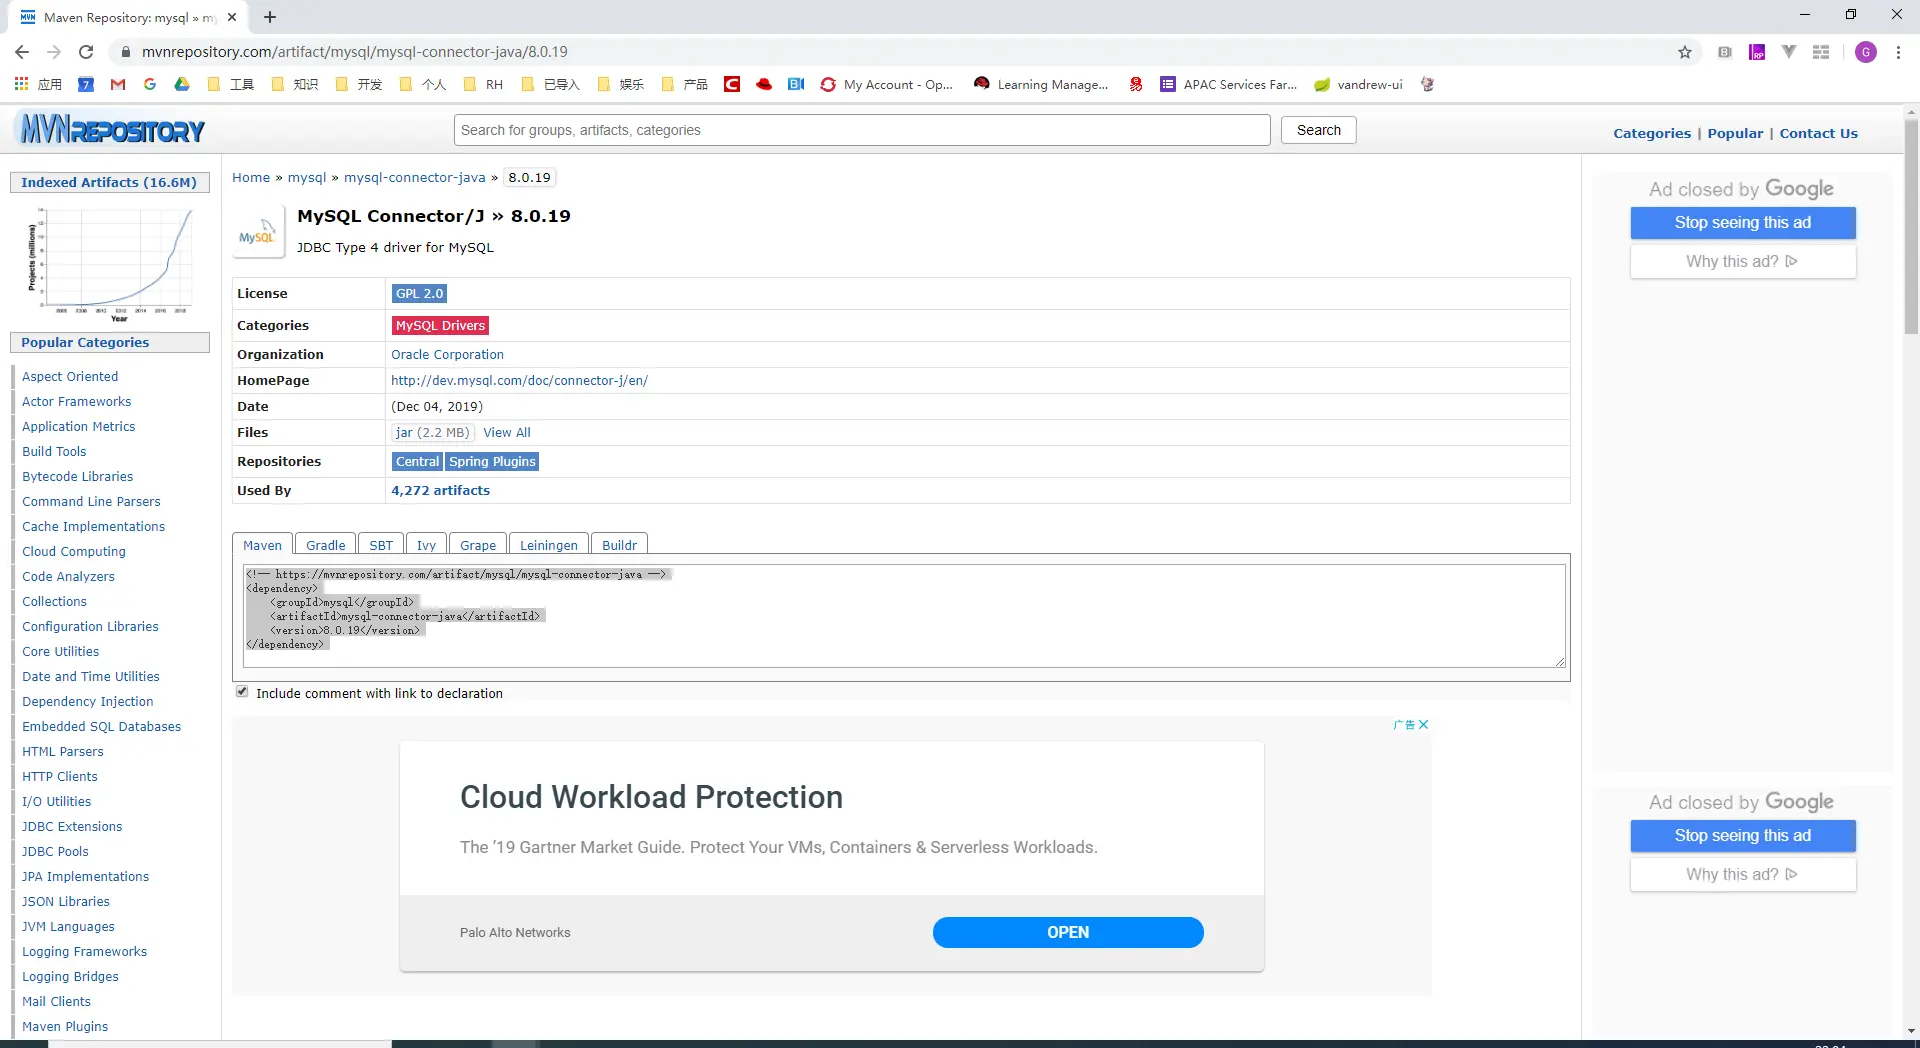Open the Google profile avatar G
1920x1048 pixels.
pyautogui.click(x=1866, y=52)
